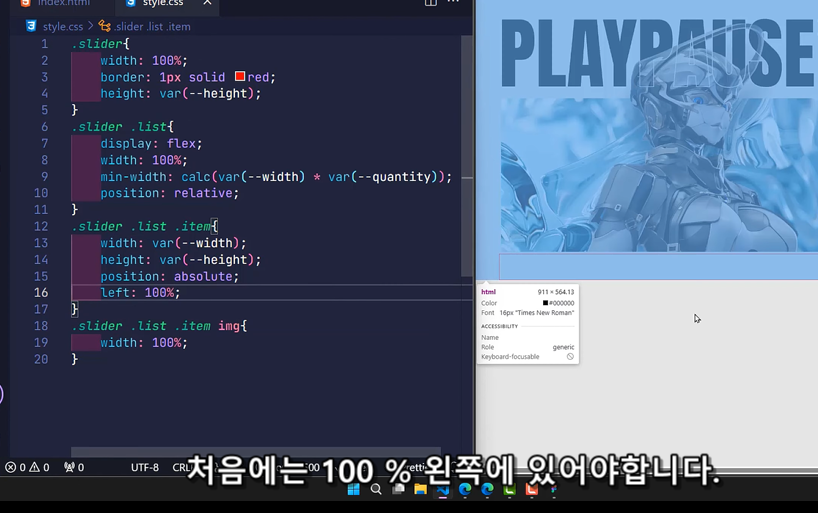The image size is (818, 513).
Task: Click Visual Studio Code taskbar icon
Action: (443, 490)
